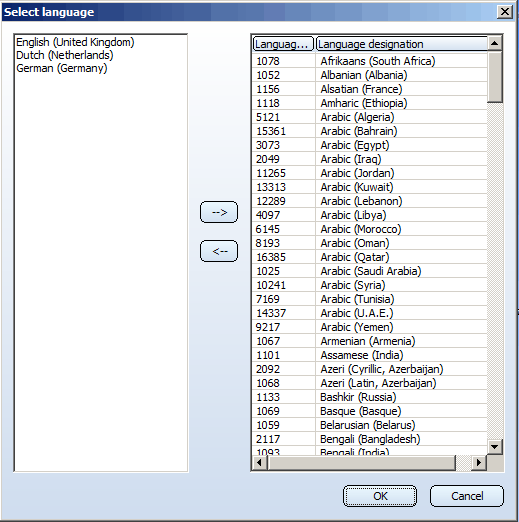The image size is (519, 522).
Task: Select Arabic (Egypt) row
Action: point(370,145)
